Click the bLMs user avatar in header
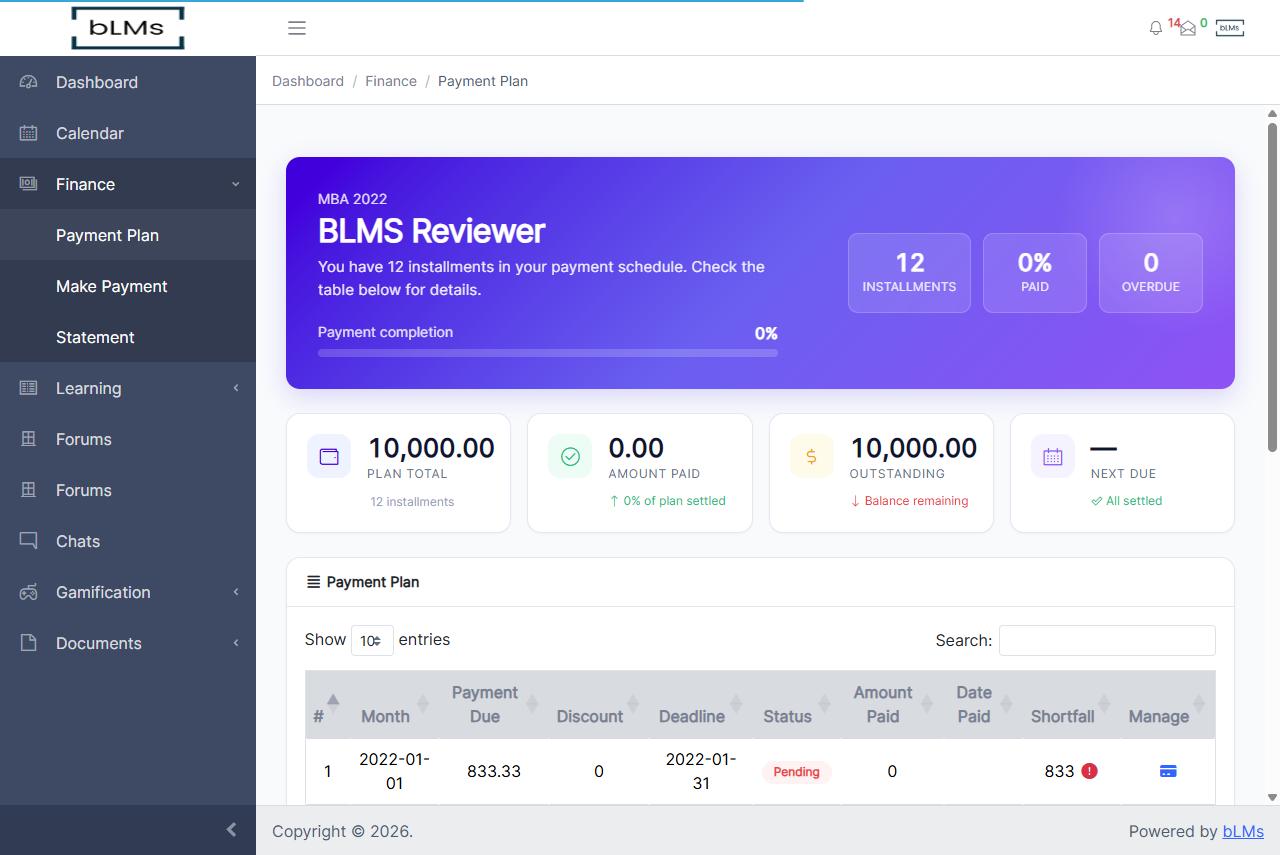This screenshot has height=855, width=1280. point(1230,28)
